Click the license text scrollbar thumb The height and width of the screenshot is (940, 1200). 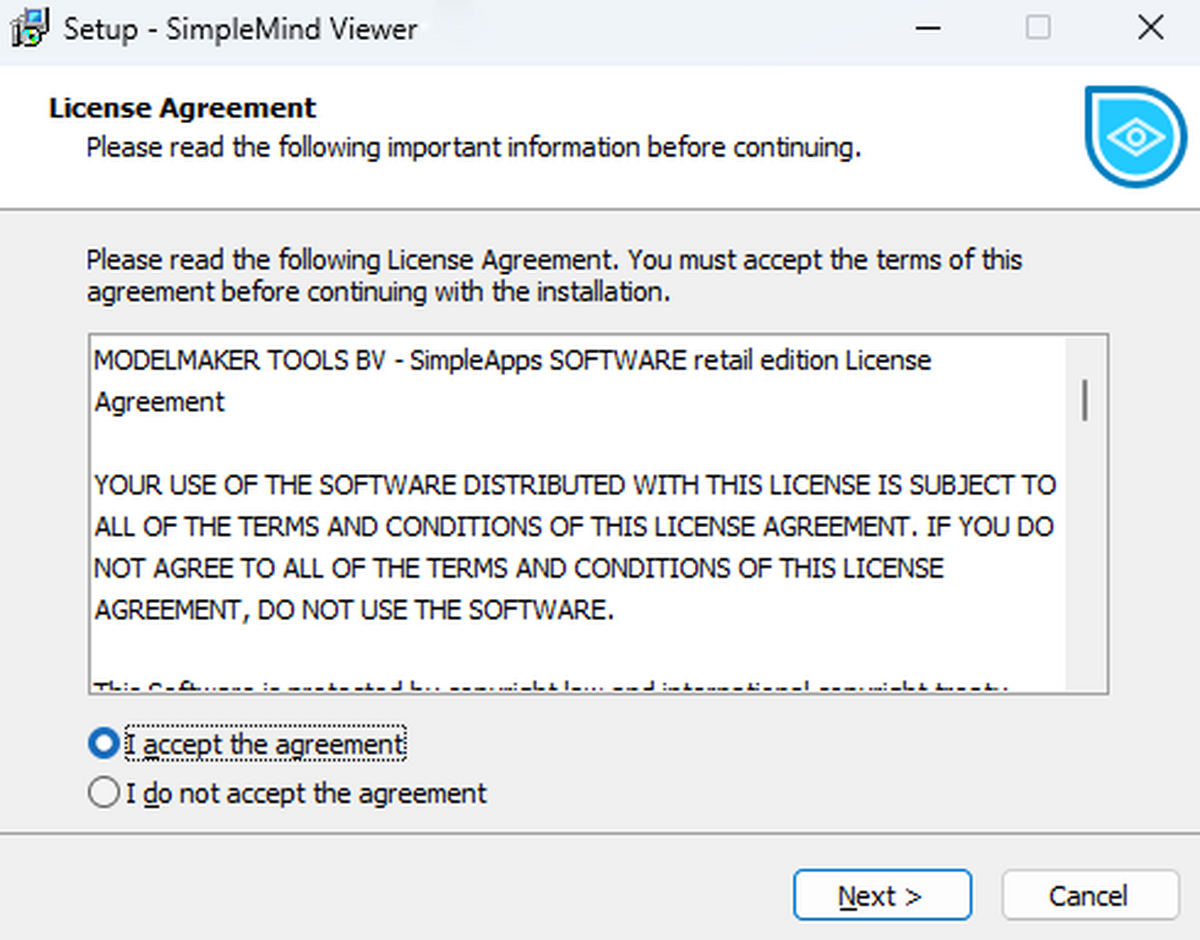coord(1085,399)
